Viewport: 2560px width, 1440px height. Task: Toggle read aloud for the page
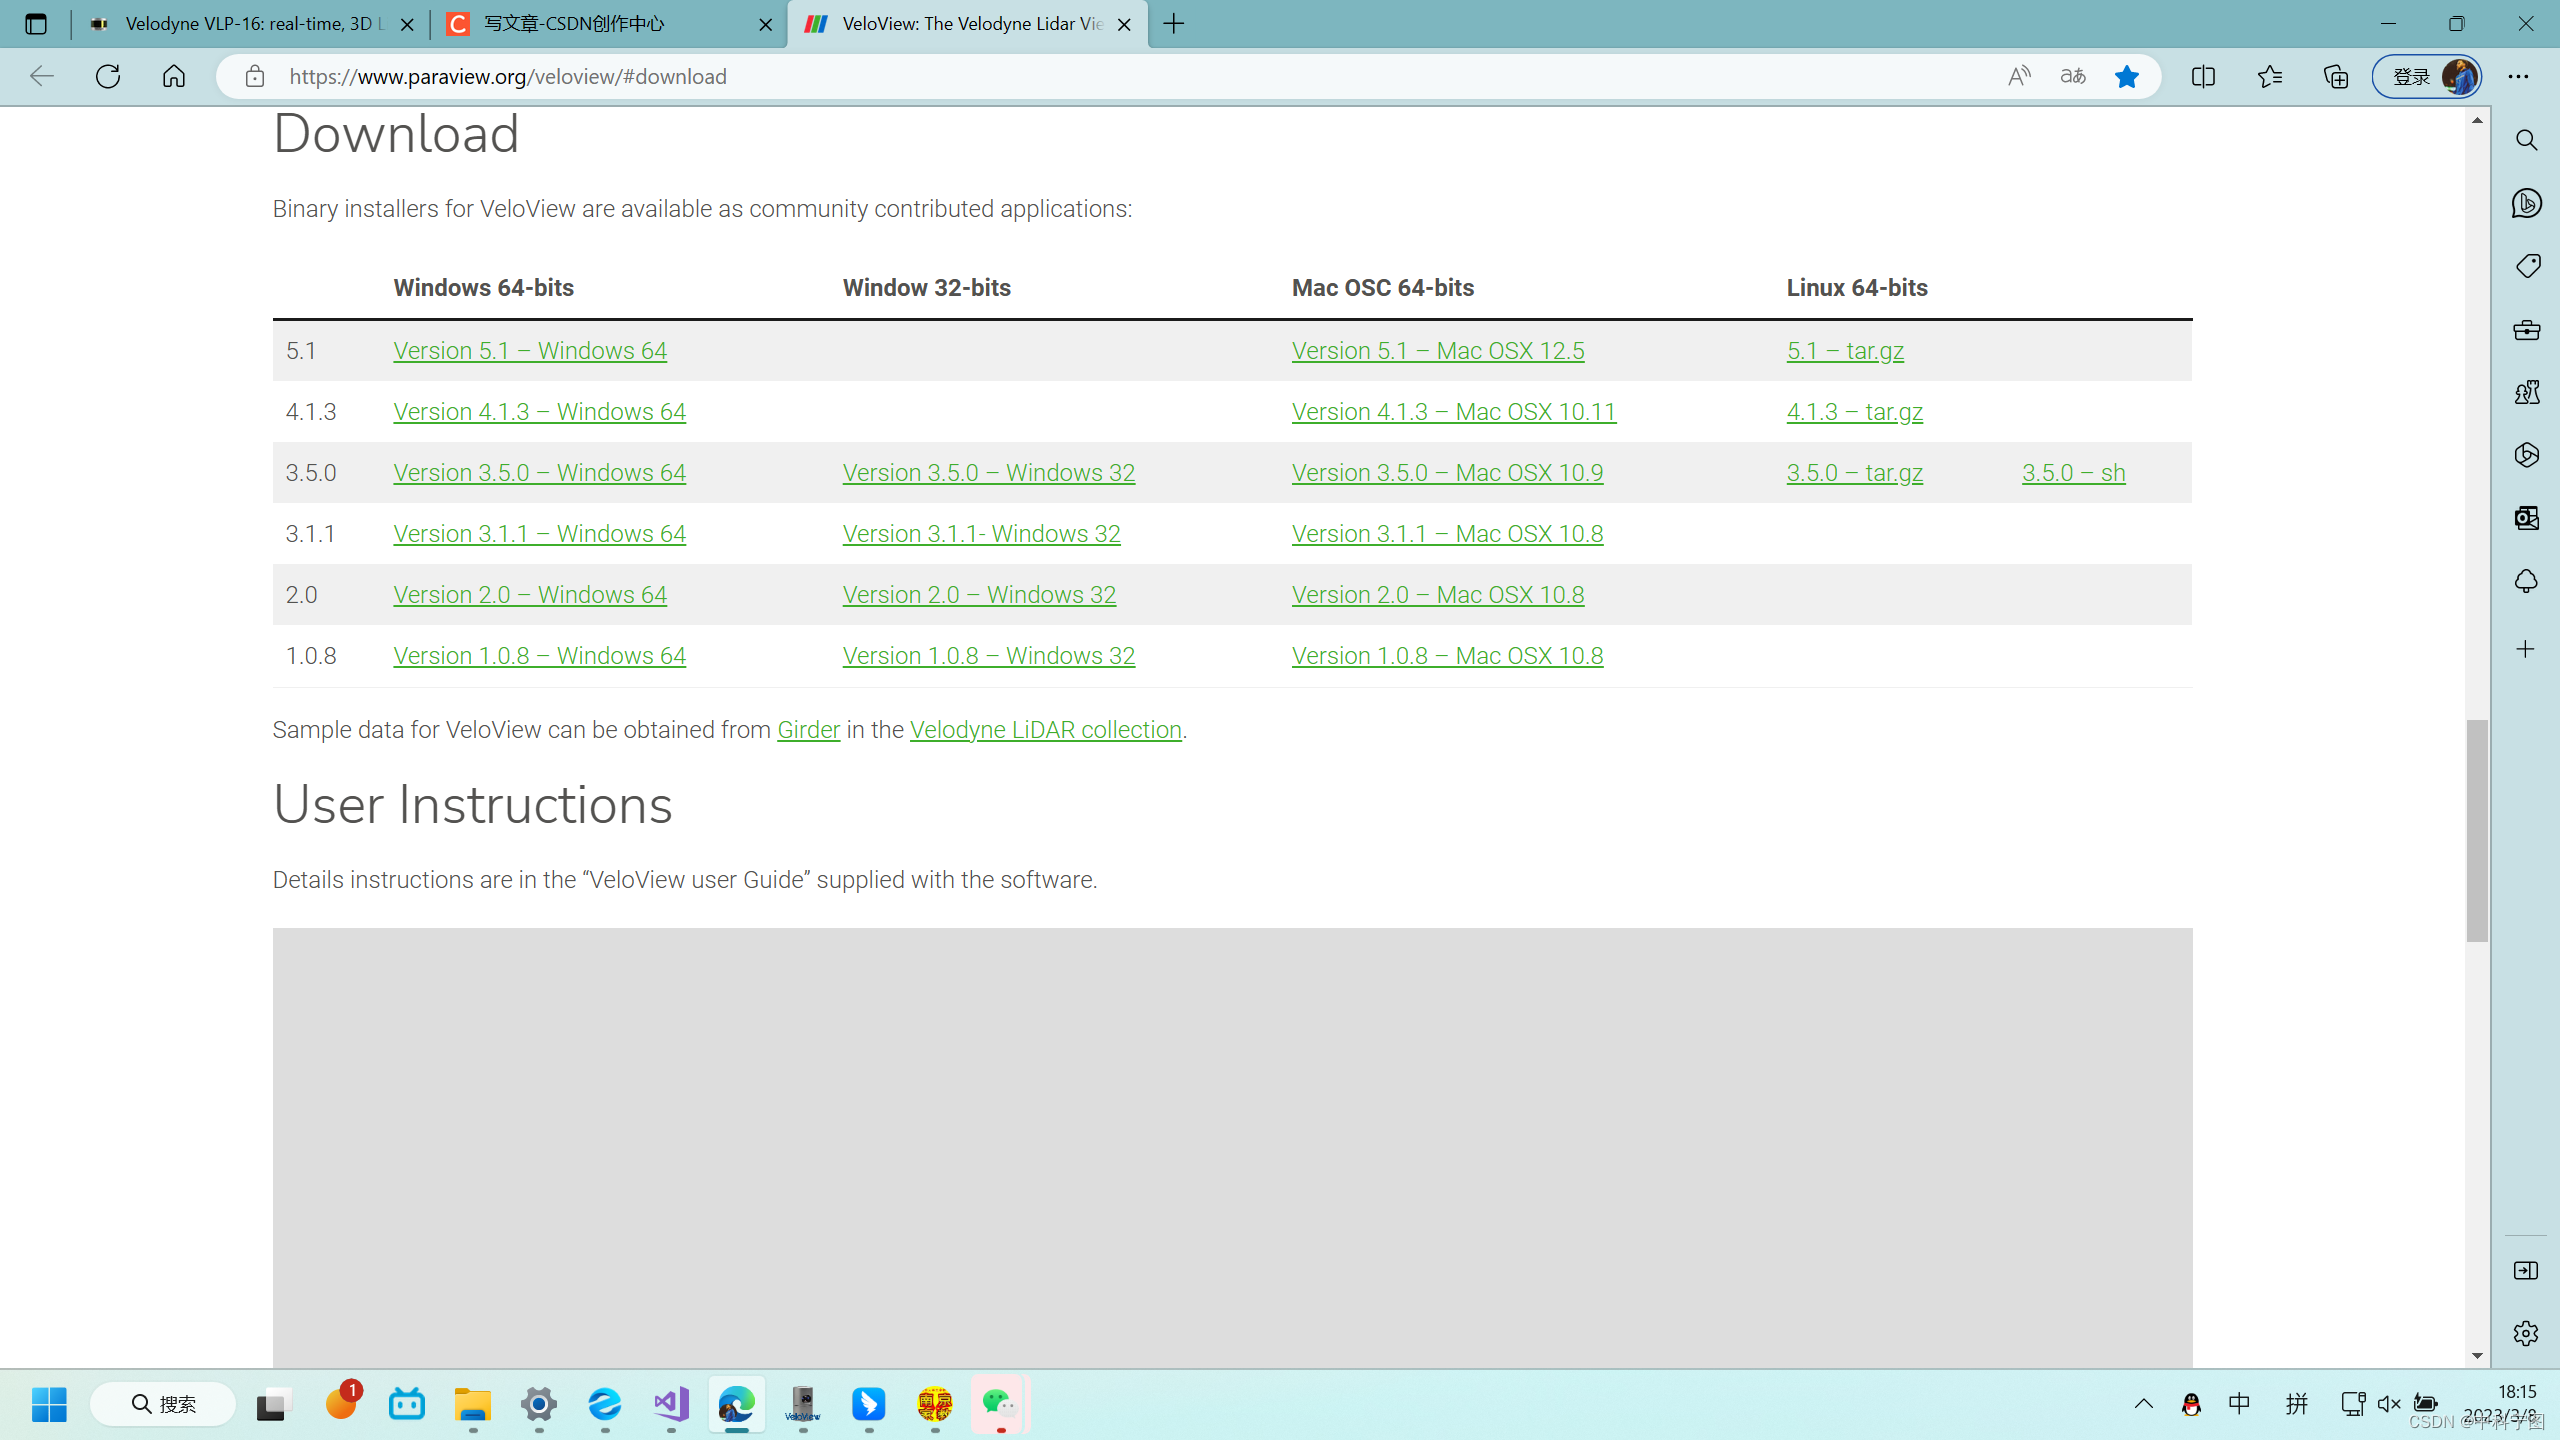[2018, 76]
